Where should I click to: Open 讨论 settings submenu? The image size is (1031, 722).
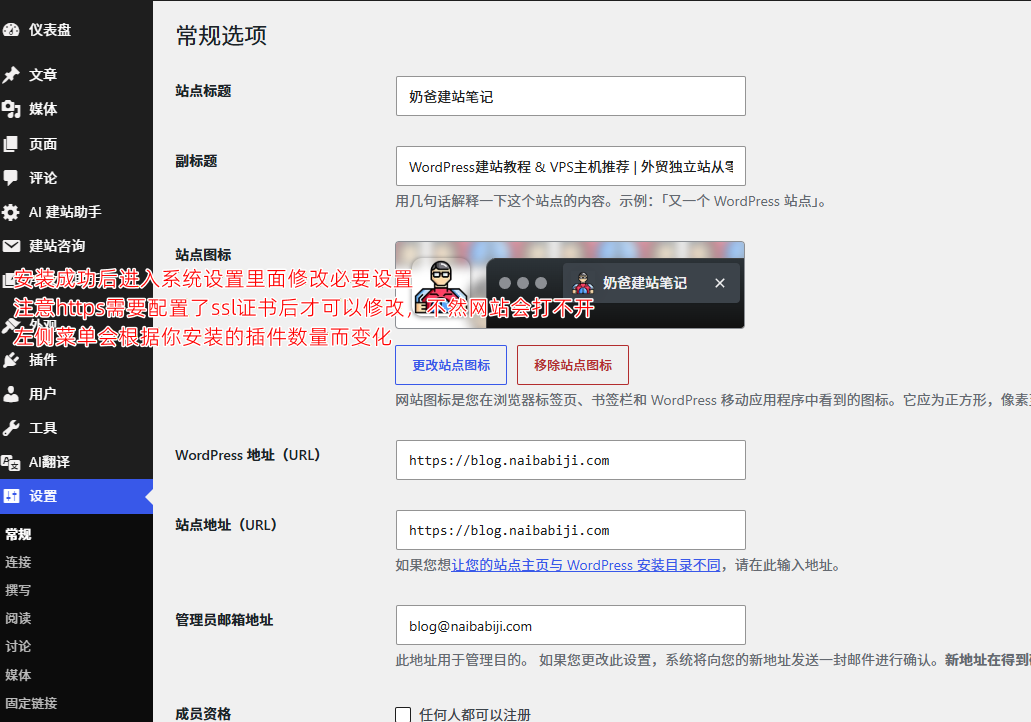(18, 646)
